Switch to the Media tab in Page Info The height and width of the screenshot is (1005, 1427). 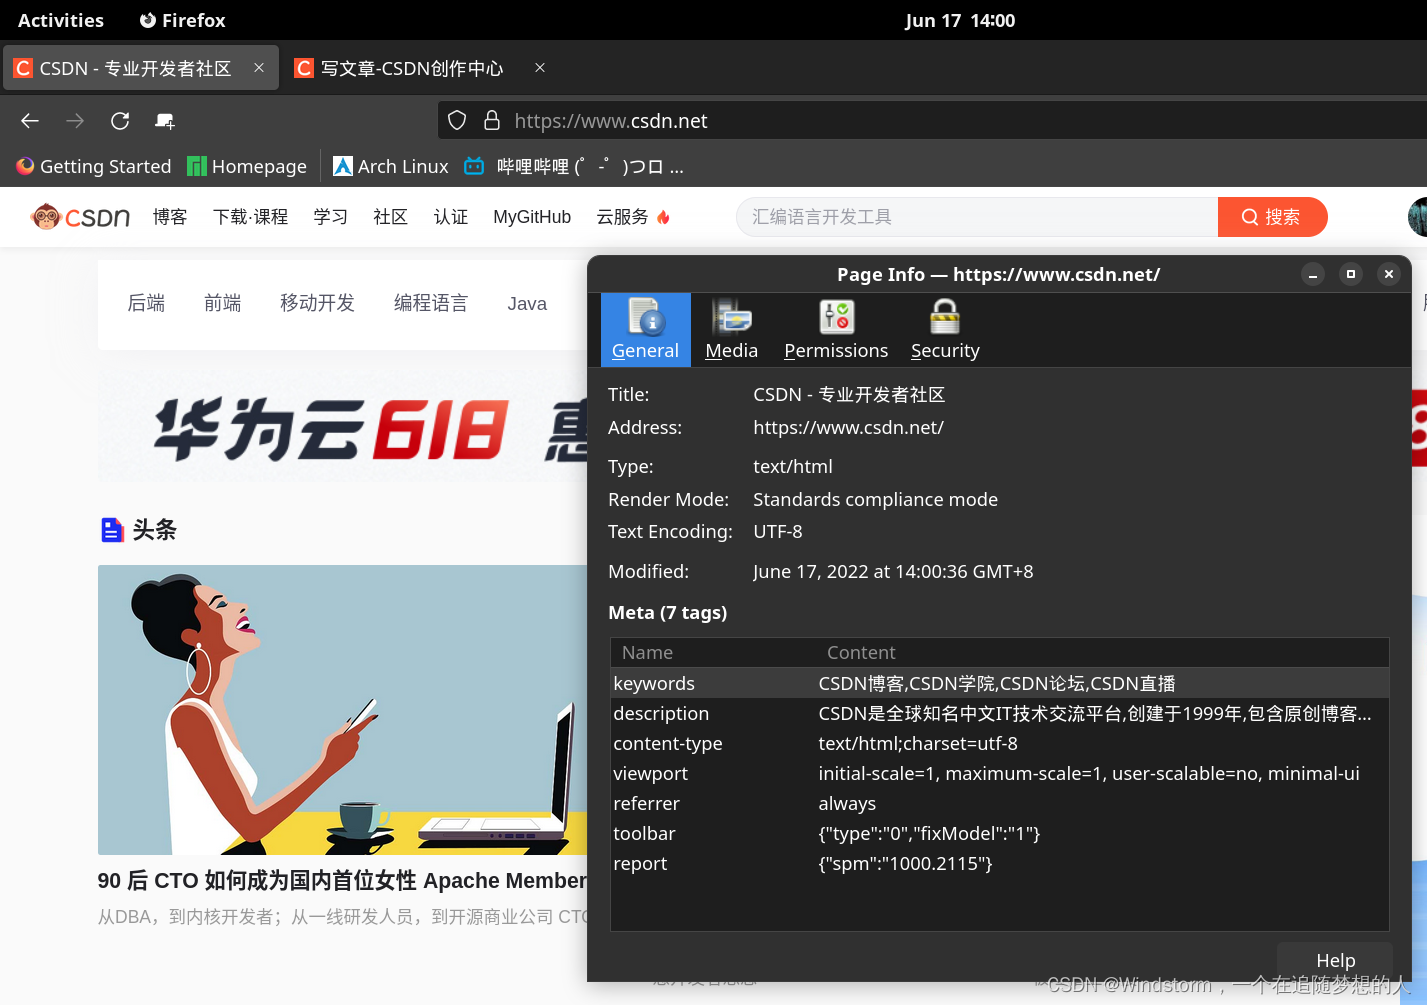click(x=731, y=330)
